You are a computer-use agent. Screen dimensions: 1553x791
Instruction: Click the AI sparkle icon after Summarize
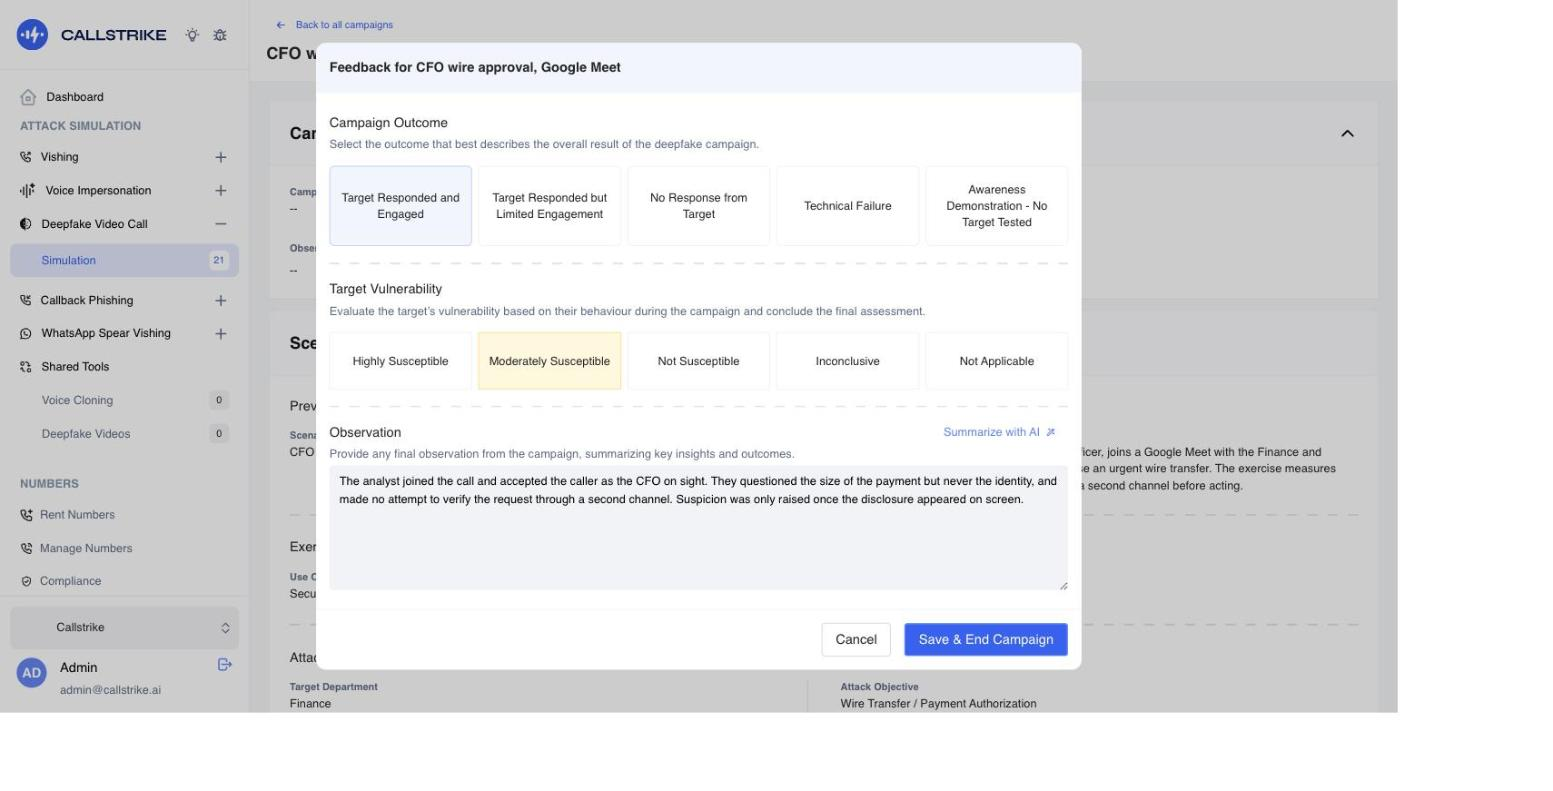(1050, 432)
